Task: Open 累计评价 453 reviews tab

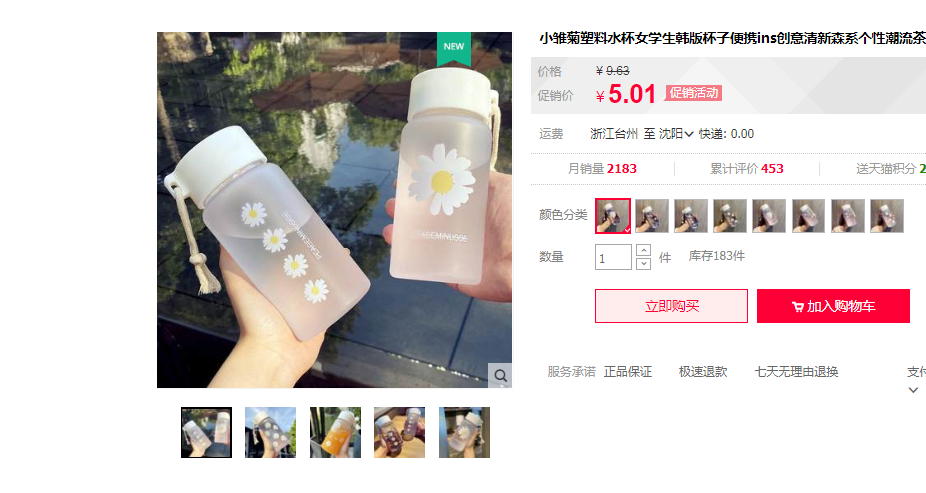Action: (x=746, y=169)
